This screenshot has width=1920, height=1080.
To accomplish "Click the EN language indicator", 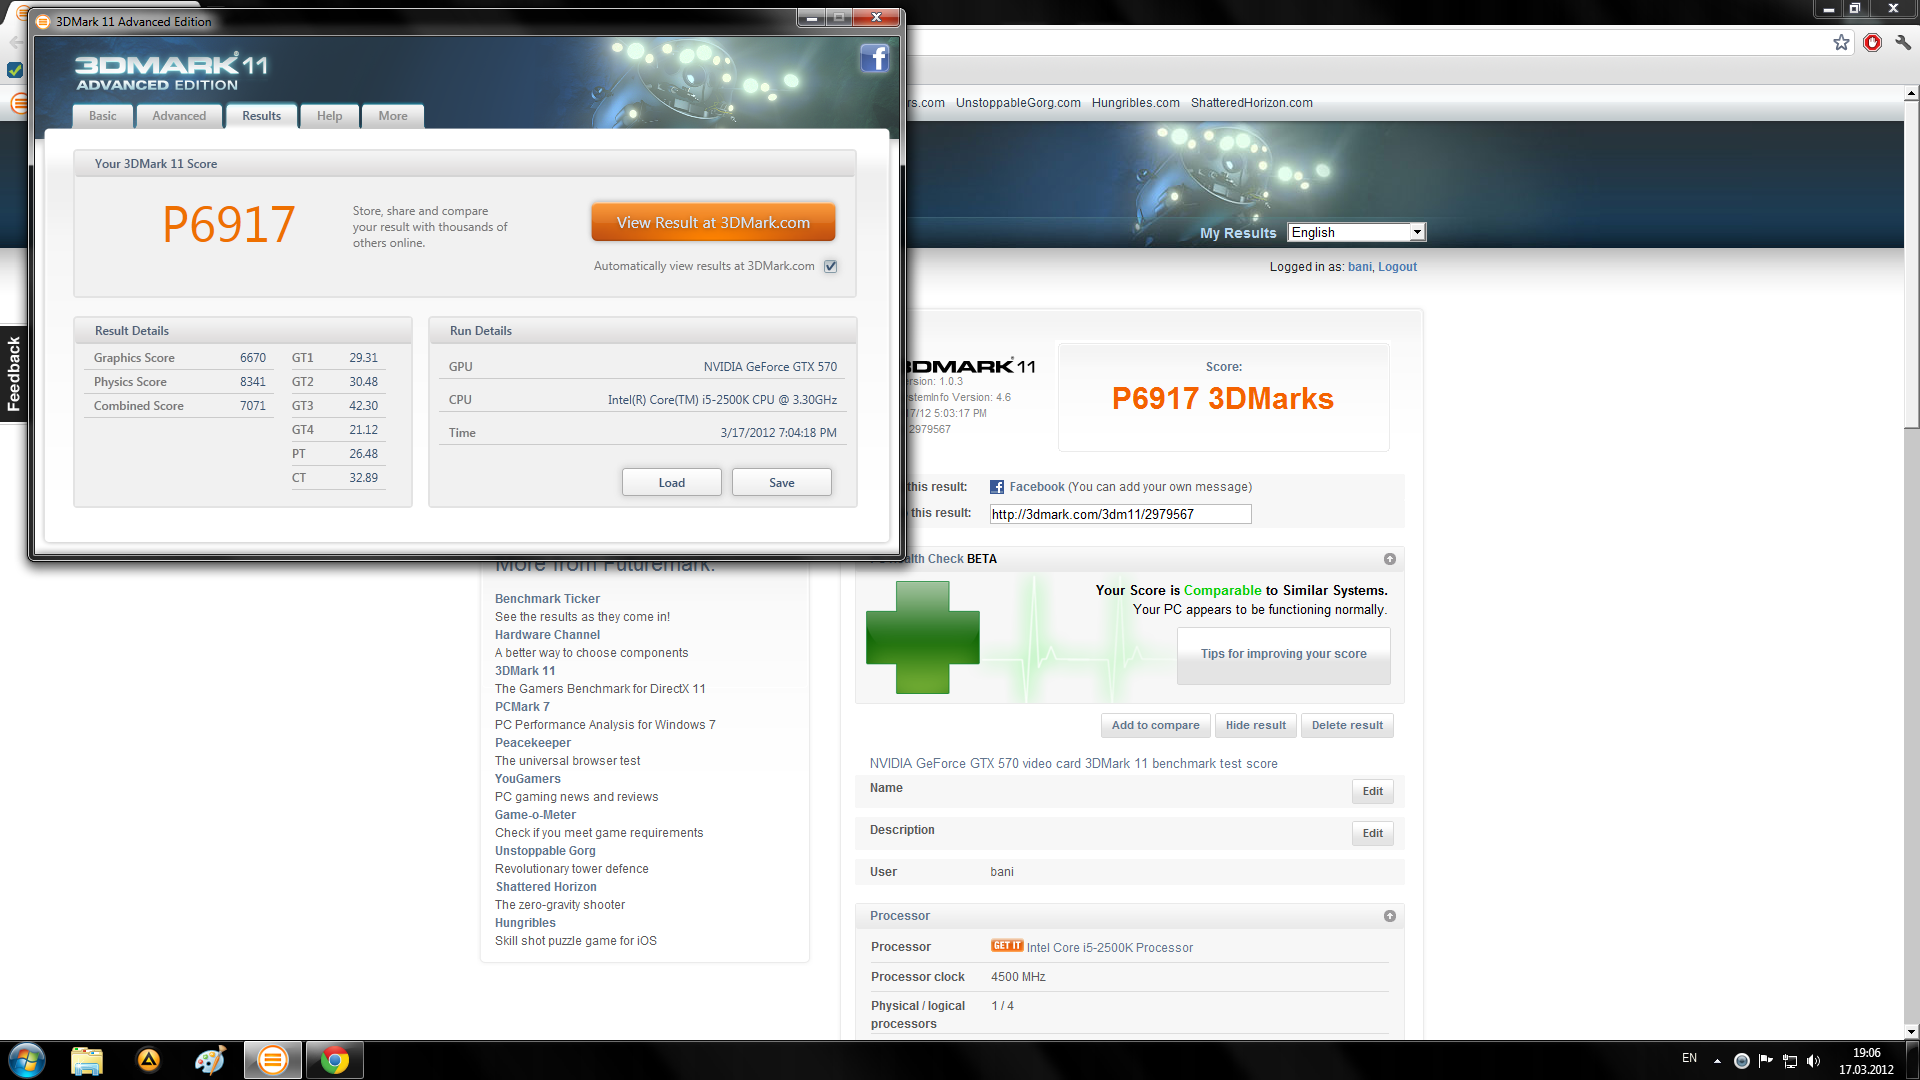I will [x=1689, y=1058].
